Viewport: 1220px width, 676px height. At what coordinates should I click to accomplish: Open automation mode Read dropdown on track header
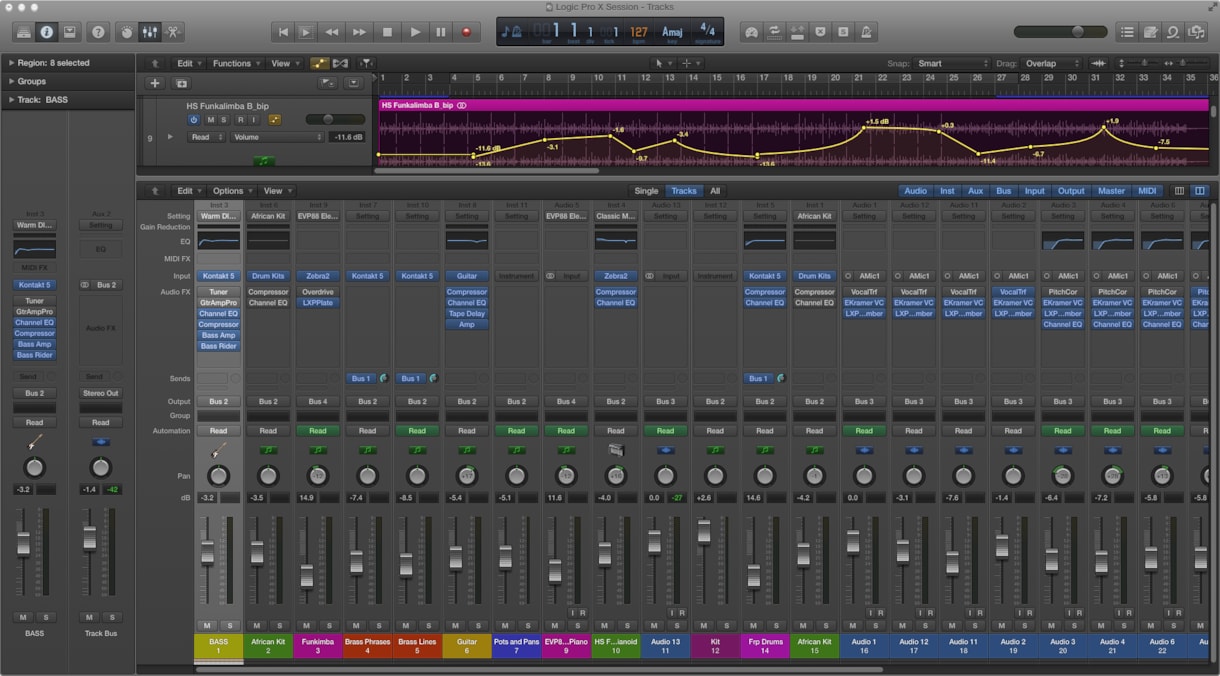tap(206, 137)
